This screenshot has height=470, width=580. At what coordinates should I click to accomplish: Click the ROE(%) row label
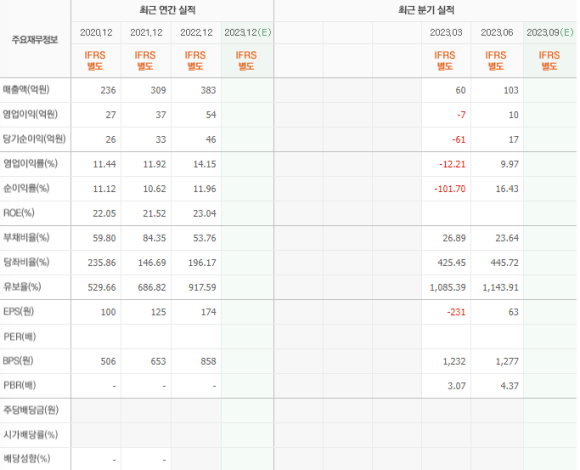coord(18,213)
